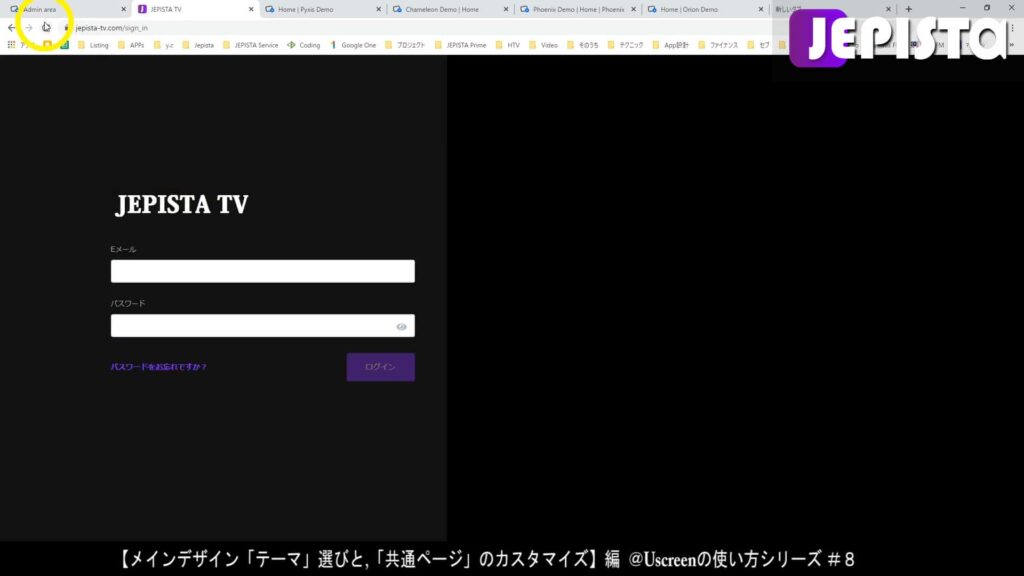The width and height of the screenshot is (1024, 576).
Task: Click the JEPISTA TV logo heading
Action: [182, 204]
